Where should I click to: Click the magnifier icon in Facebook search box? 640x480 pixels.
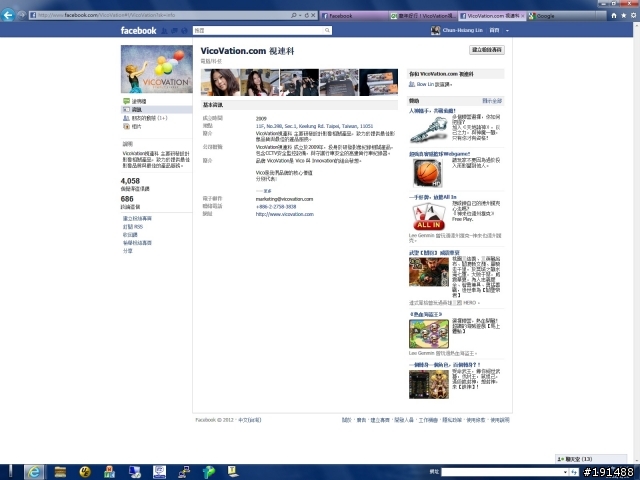[x=327, y=30]
